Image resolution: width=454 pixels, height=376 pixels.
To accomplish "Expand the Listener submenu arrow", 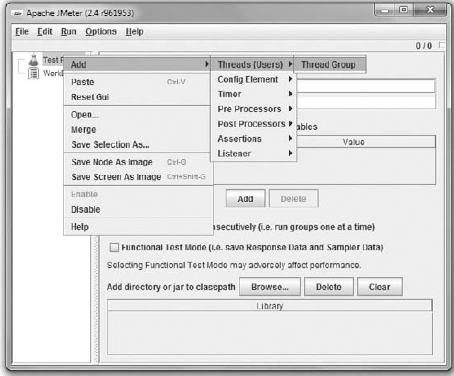I will pyautogui.click(x=290, y=153).
